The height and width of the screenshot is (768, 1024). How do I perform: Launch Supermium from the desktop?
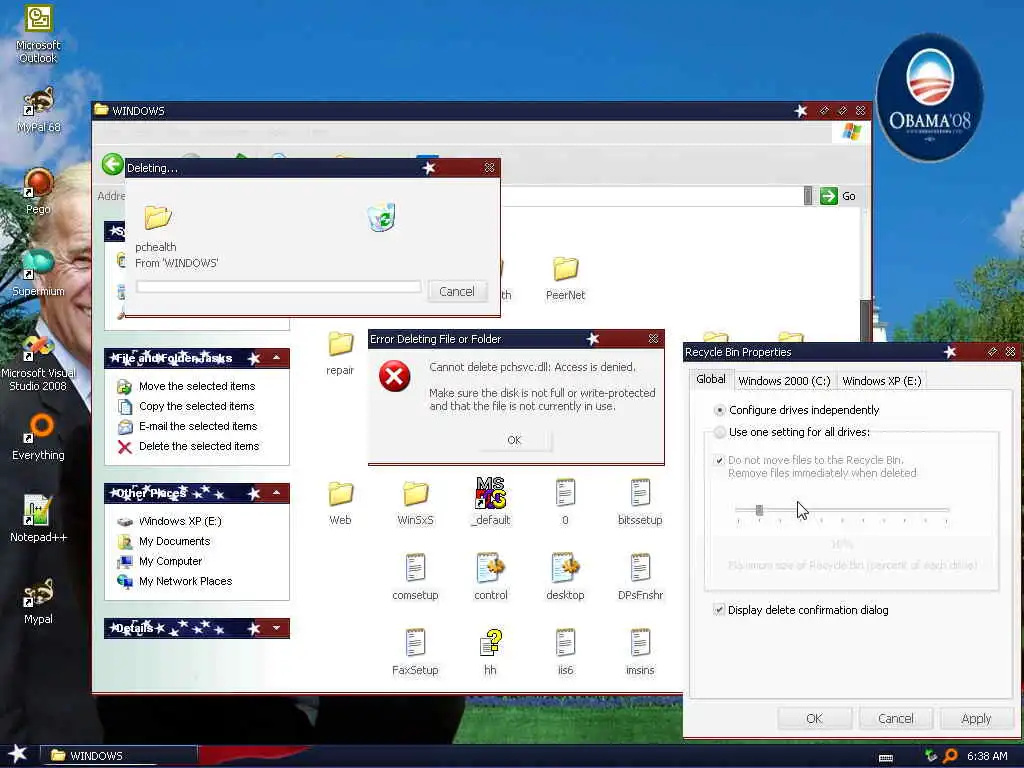click(38, 273)
